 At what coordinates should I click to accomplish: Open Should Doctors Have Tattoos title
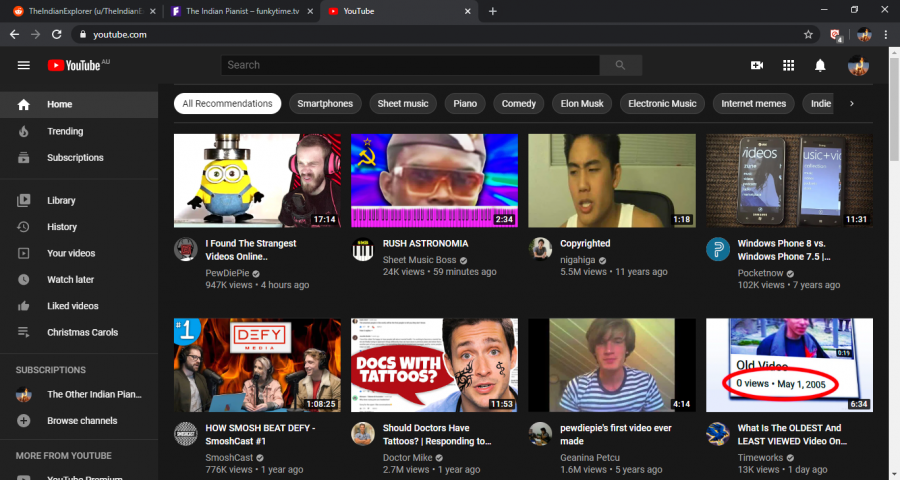tap(437, 435)
